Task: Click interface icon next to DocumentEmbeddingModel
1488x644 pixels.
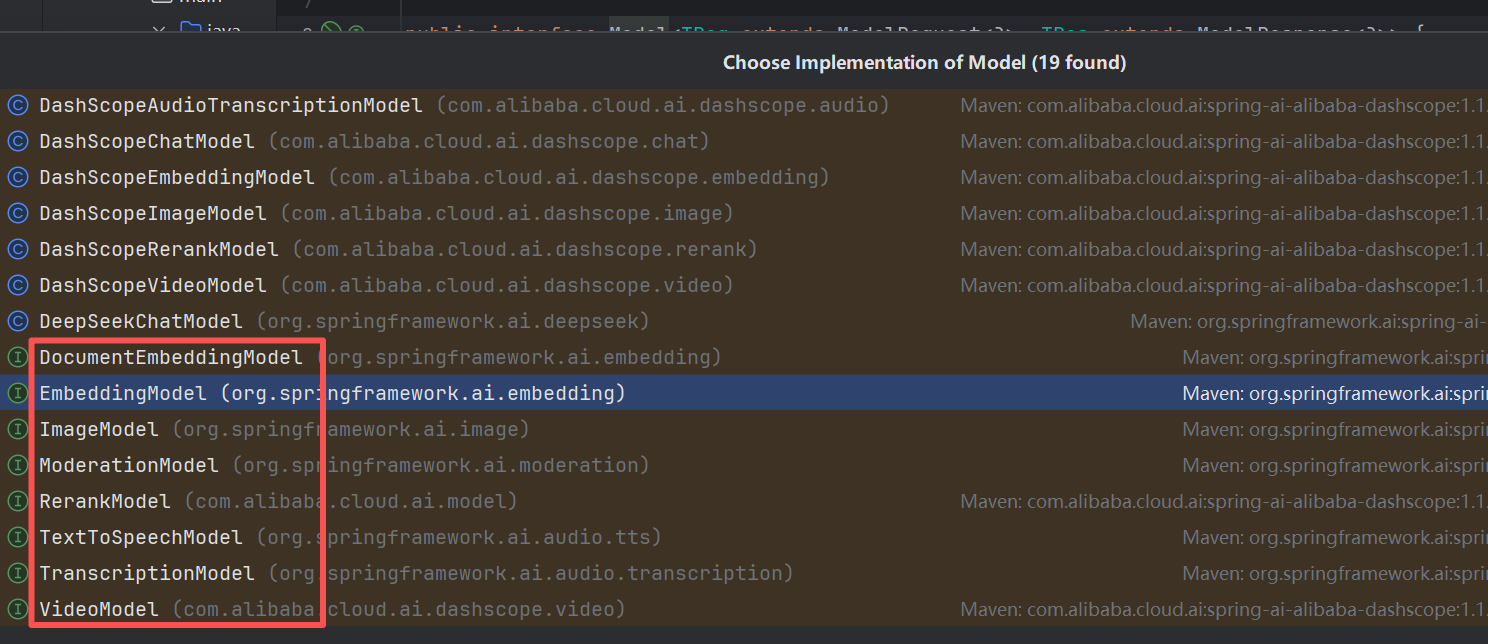Action: 17,357
